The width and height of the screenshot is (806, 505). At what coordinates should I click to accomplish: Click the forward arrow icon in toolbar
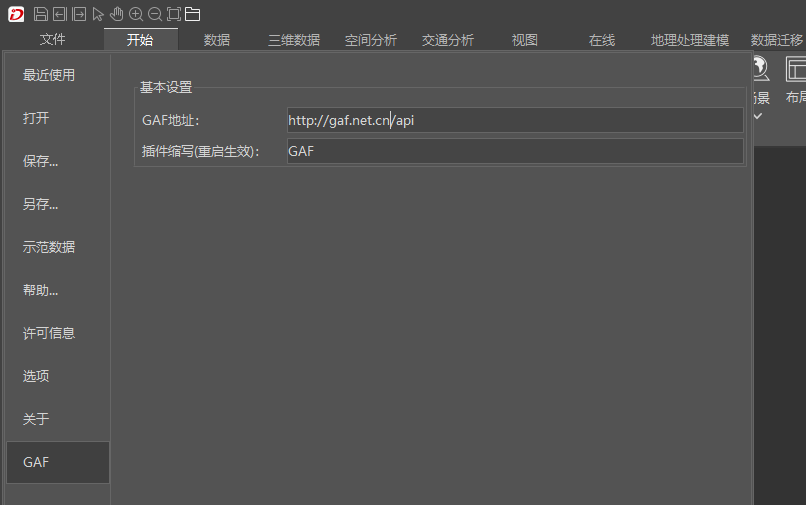point(79,14)
